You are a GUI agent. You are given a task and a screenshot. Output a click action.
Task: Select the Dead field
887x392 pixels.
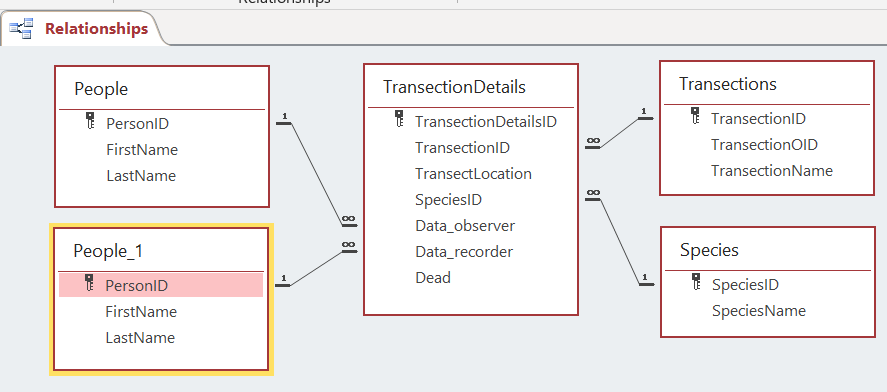[433, 278]
